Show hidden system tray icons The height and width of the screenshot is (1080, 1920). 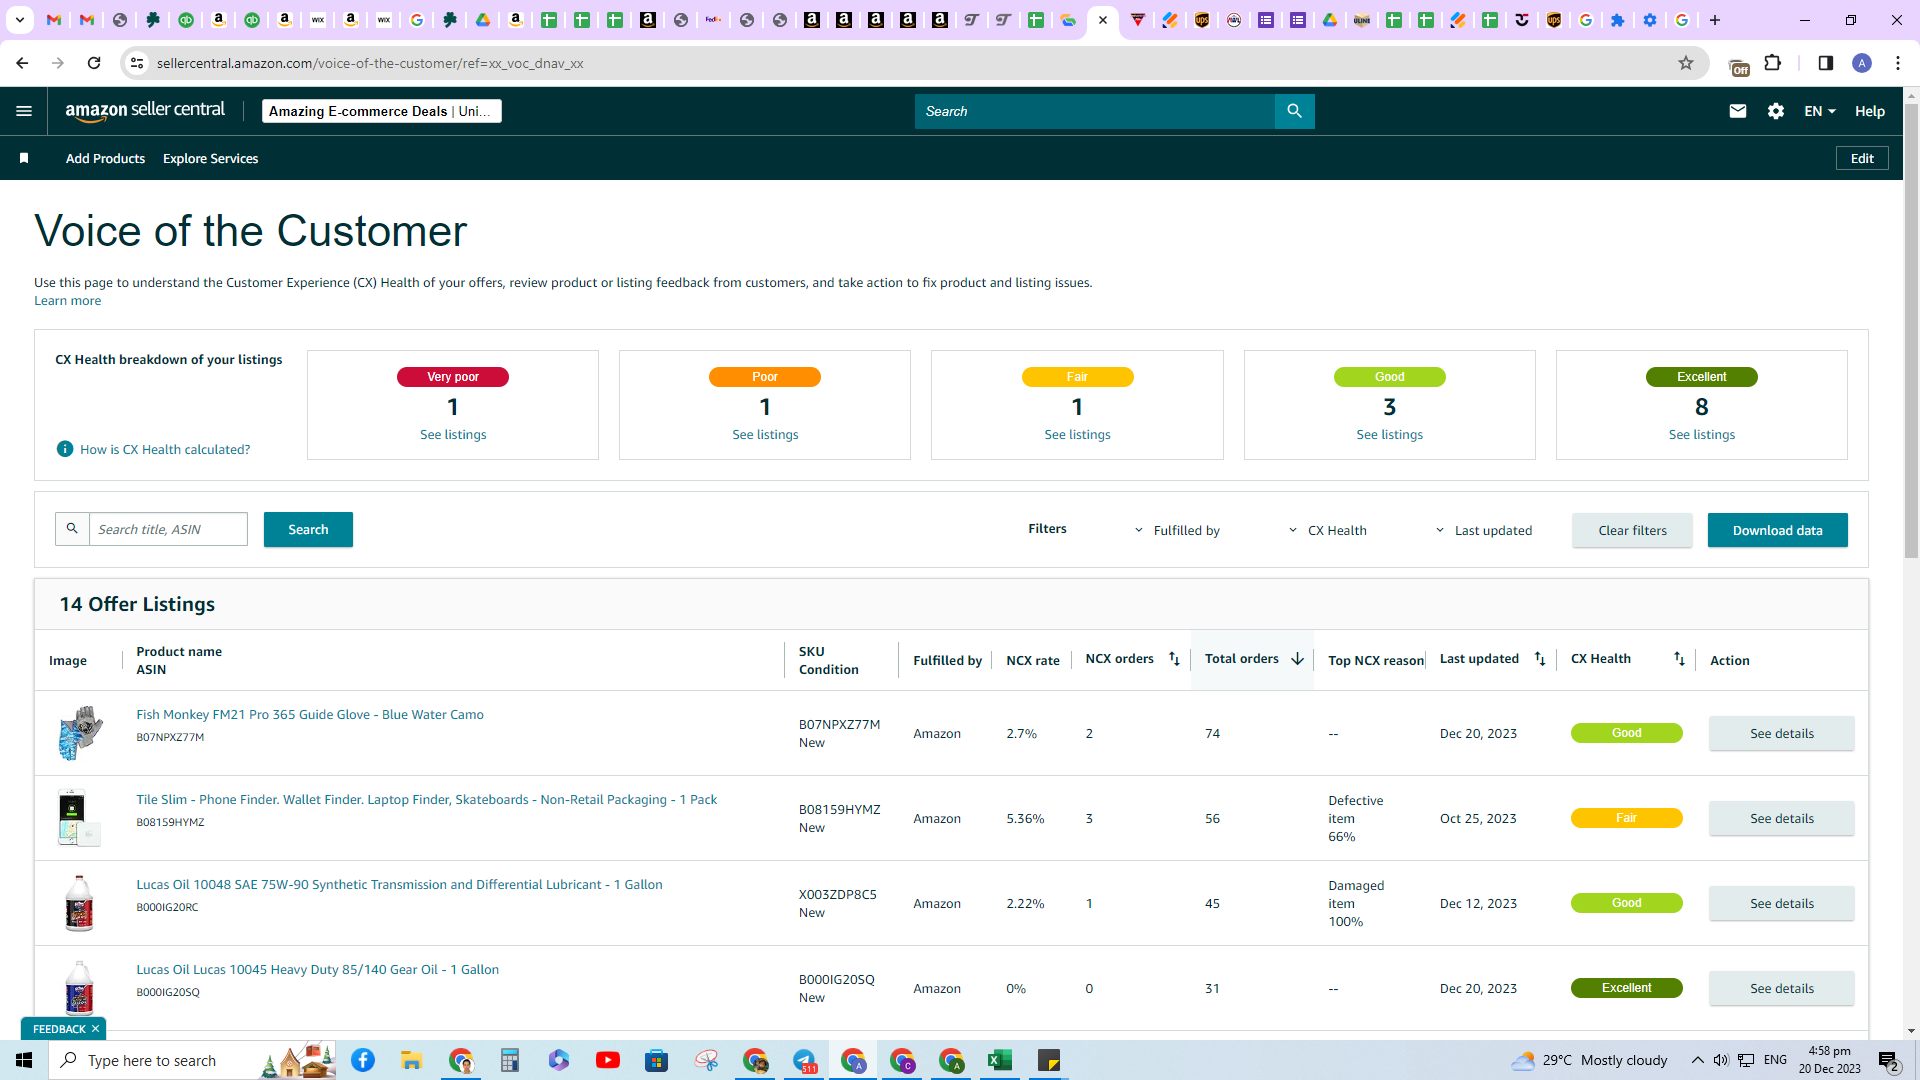point(1698,1060)
